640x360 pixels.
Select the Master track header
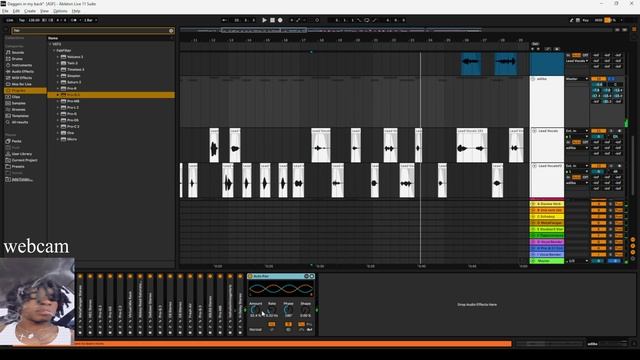547,261
